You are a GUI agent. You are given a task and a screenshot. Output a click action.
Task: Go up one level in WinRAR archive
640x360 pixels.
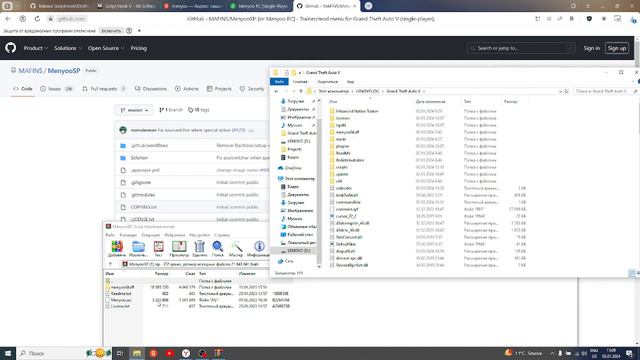[110, 264]
